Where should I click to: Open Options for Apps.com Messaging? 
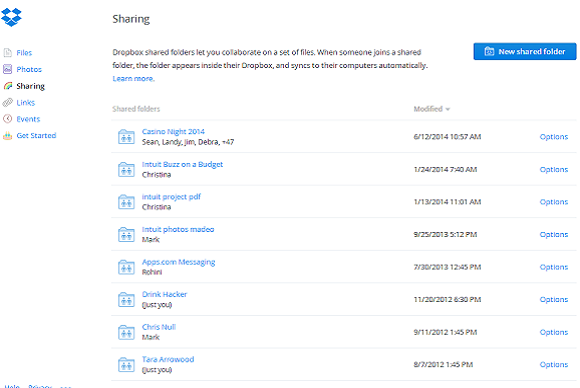pos(553,267)
